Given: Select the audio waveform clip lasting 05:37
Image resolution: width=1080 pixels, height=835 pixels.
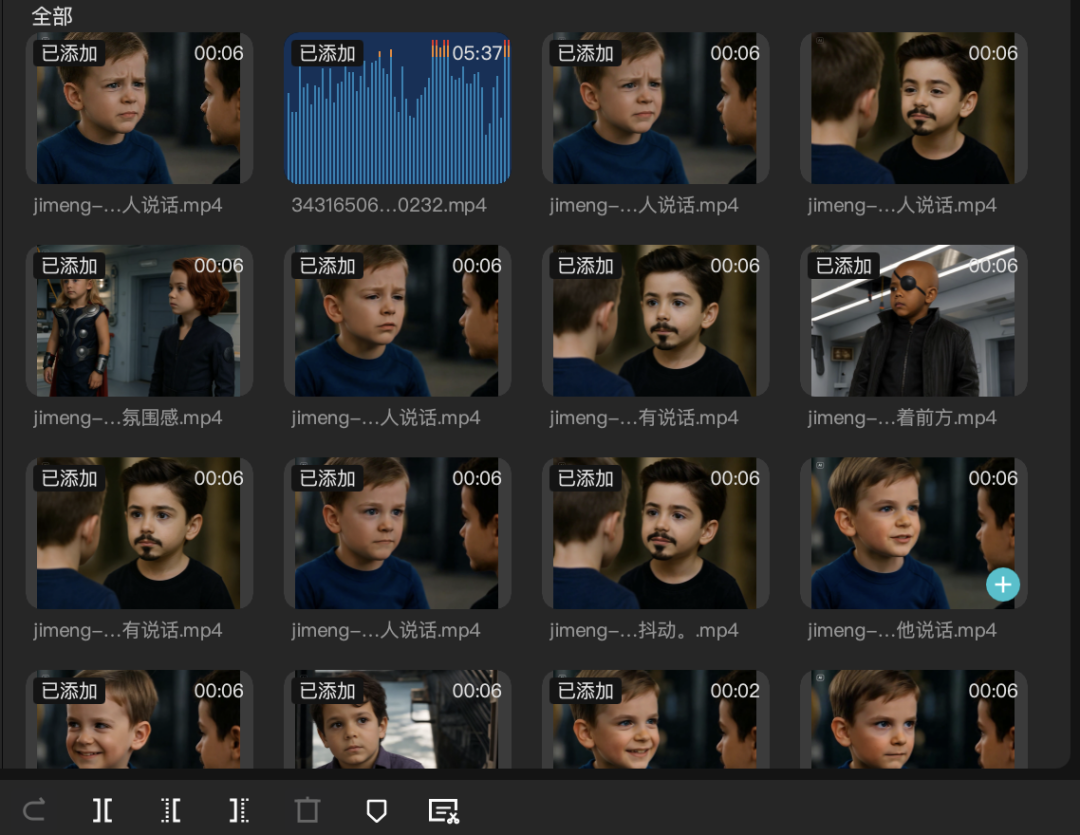Looking at the screenshot, I should coord(397,108).
